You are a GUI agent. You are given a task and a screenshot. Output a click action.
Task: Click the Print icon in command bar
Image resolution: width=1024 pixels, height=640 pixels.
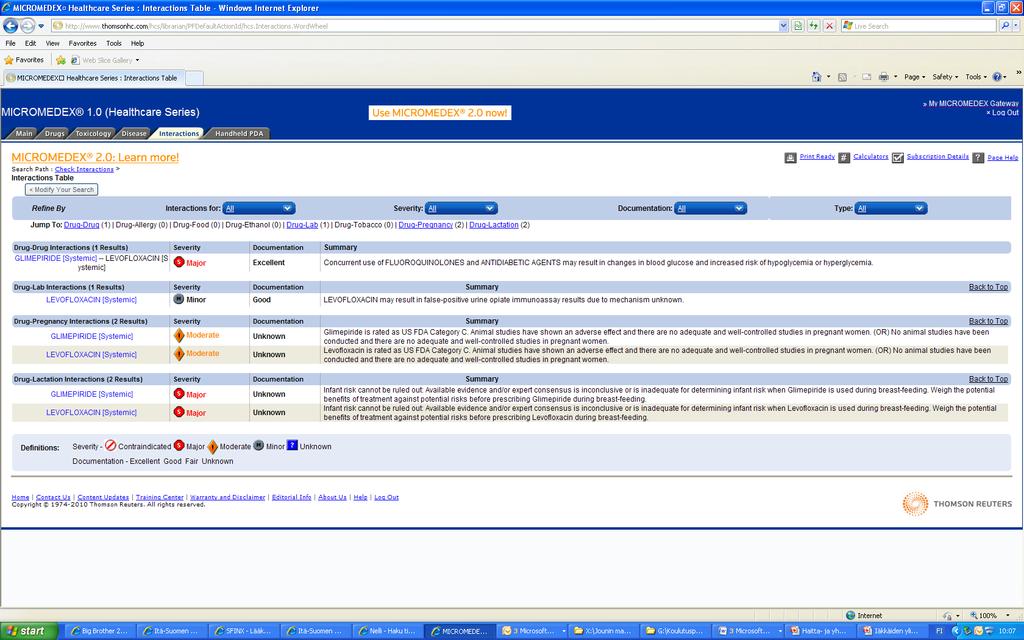(884, 76)
